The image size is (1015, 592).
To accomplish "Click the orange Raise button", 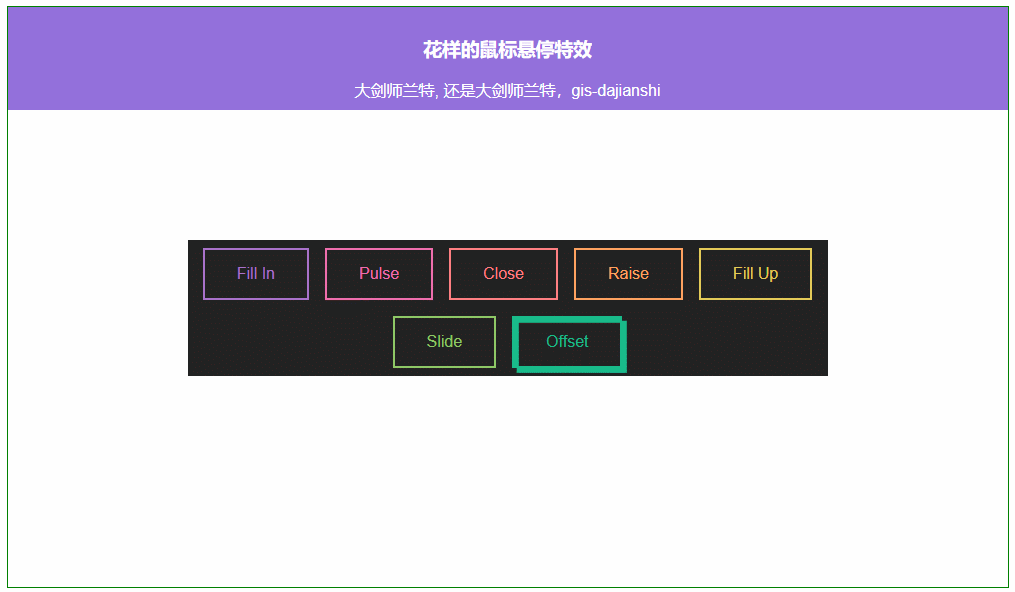I will (x=628, y=274).
